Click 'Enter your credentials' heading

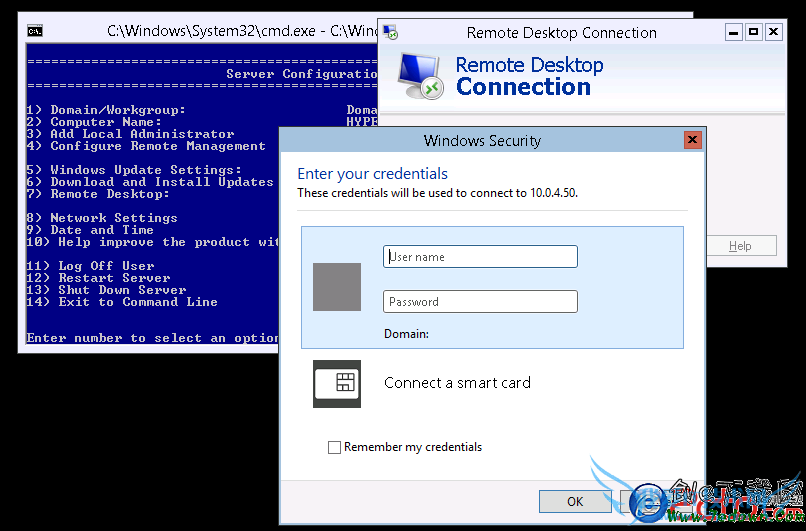click(x=373, y=174)
